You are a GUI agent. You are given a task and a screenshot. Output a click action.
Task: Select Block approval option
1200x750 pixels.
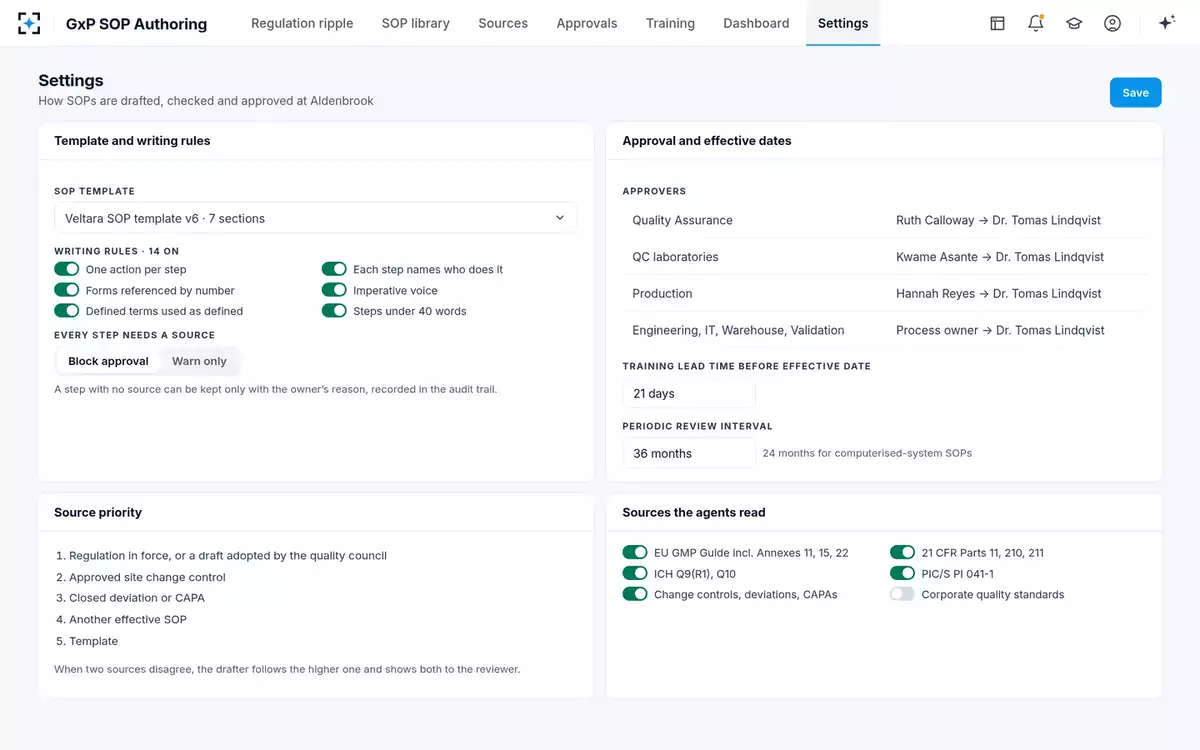(x=108, y=361)
